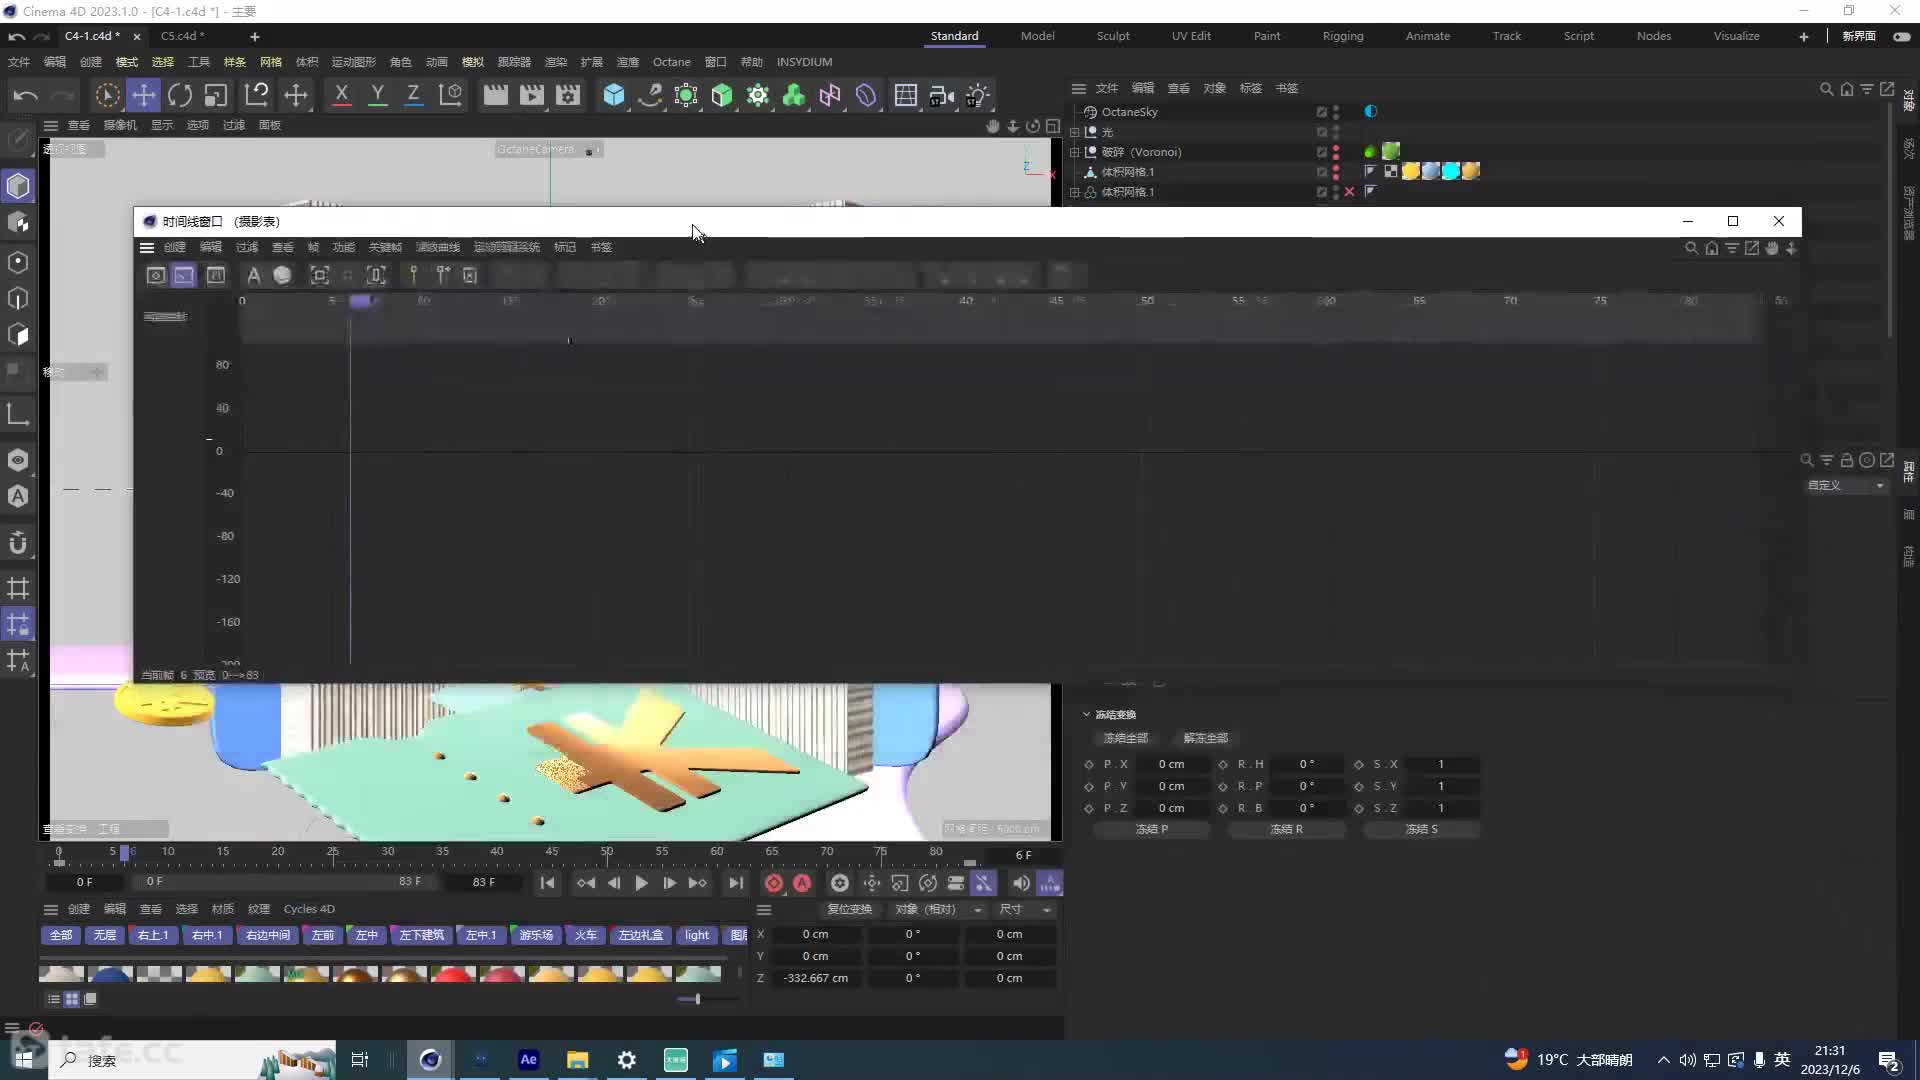The height and width of the screenshot is (1080, 1920).
Task: Expand the last 体积网格.1 tree node
Action: [x=1075, y=192]
